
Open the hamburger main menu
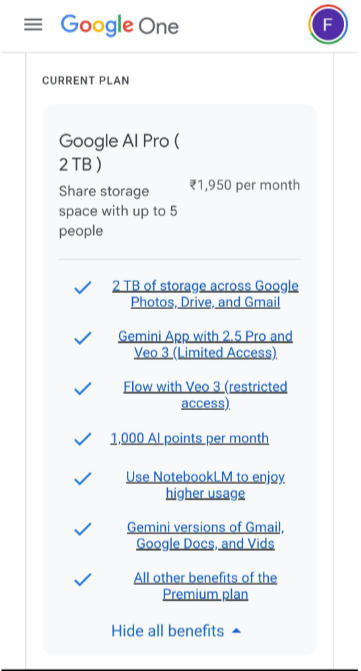pyautogui.click(x=33, y=25)
